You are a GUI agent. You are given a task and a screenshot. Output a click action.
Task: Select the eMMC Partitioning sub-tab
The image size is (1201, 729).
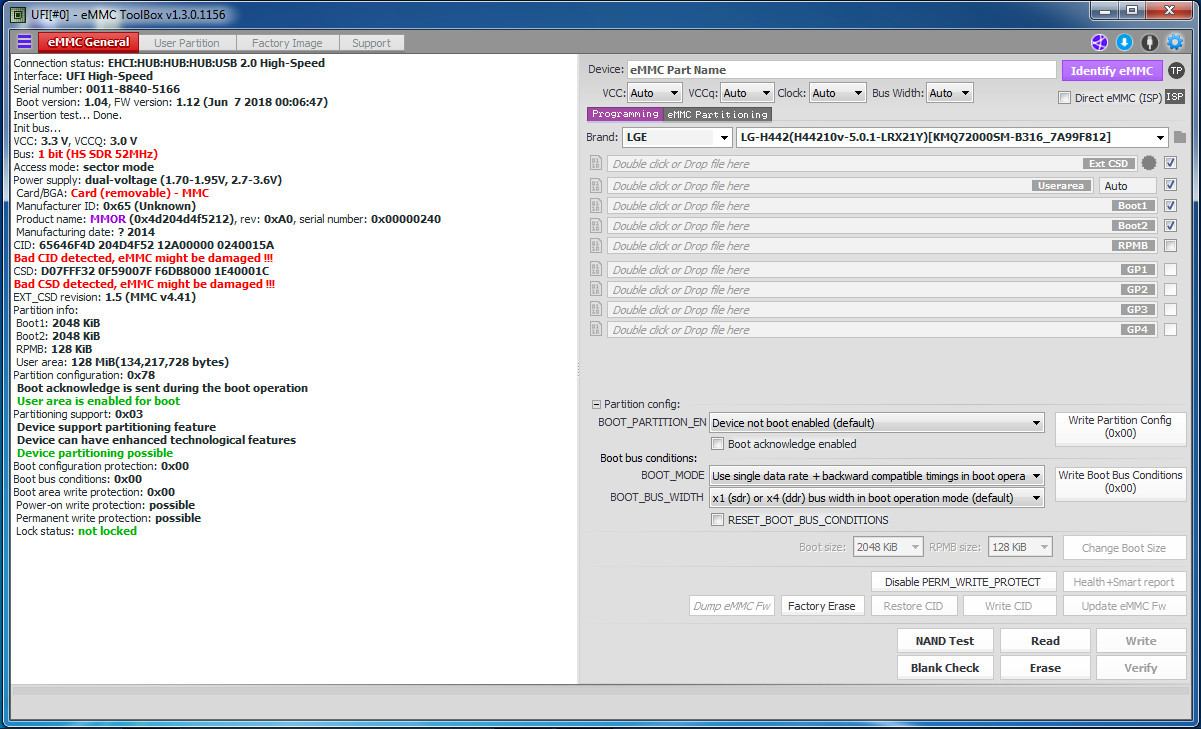[x=717, y=114]
